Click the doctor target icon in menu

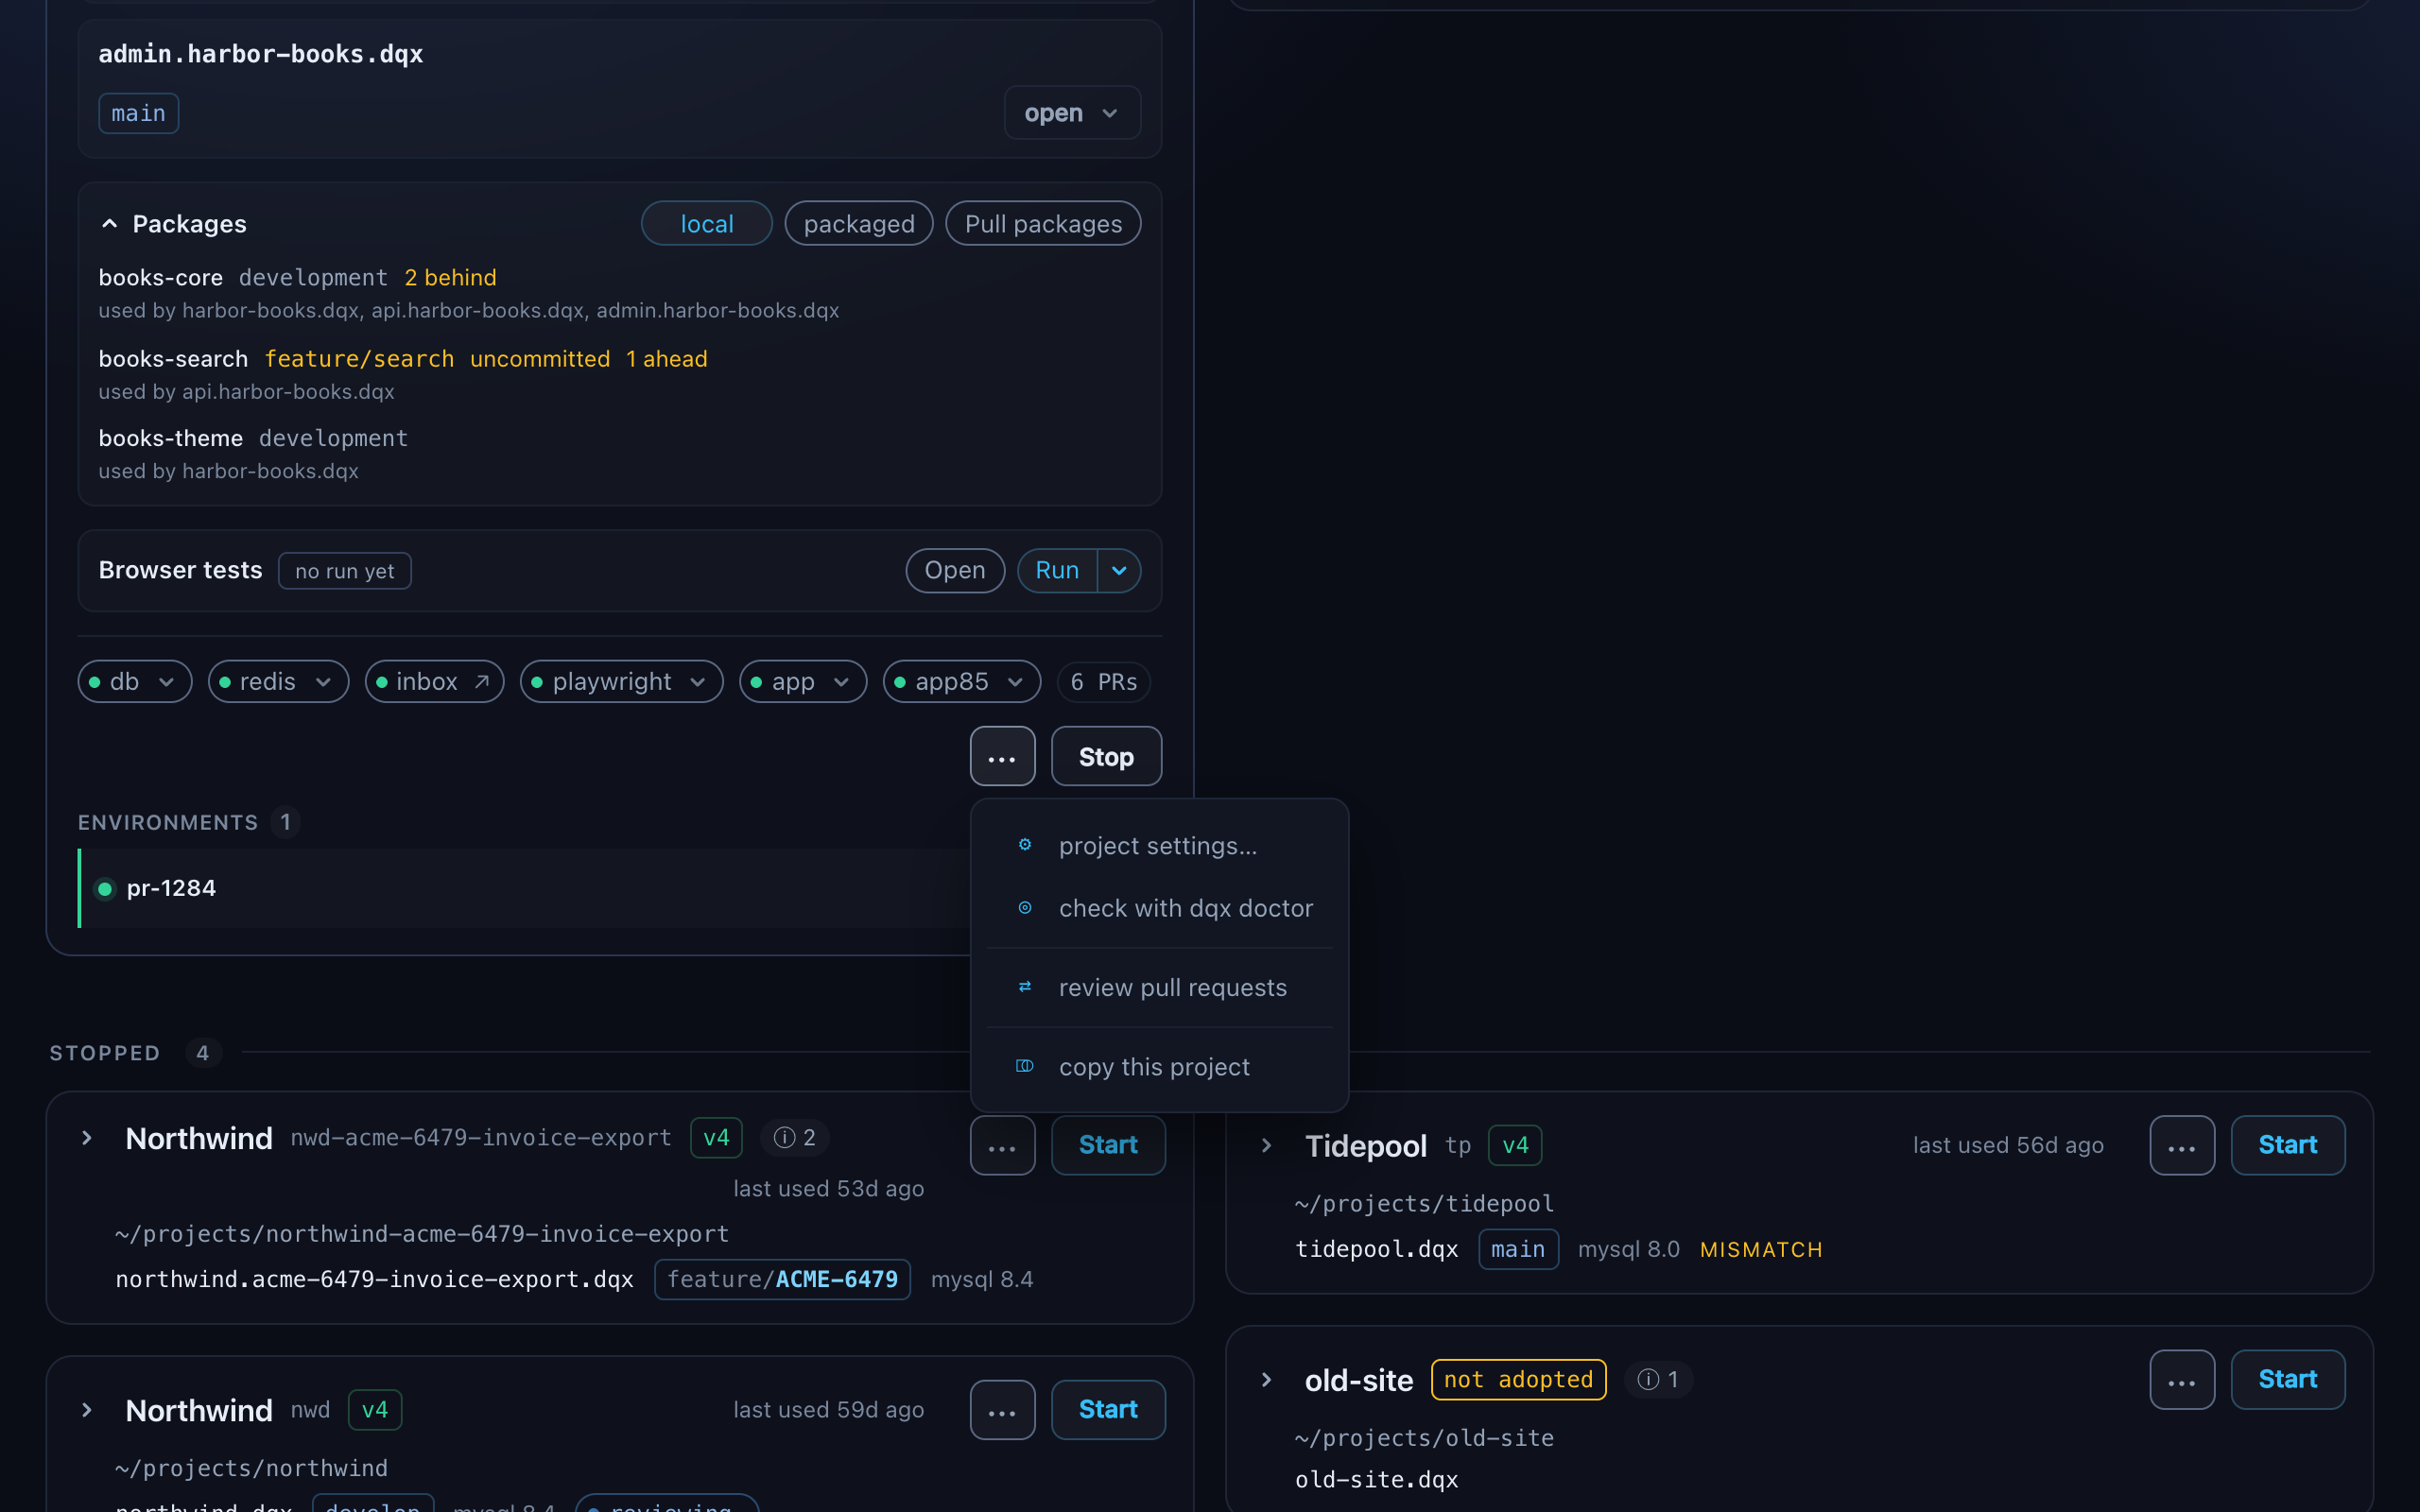coord(1025,908)
